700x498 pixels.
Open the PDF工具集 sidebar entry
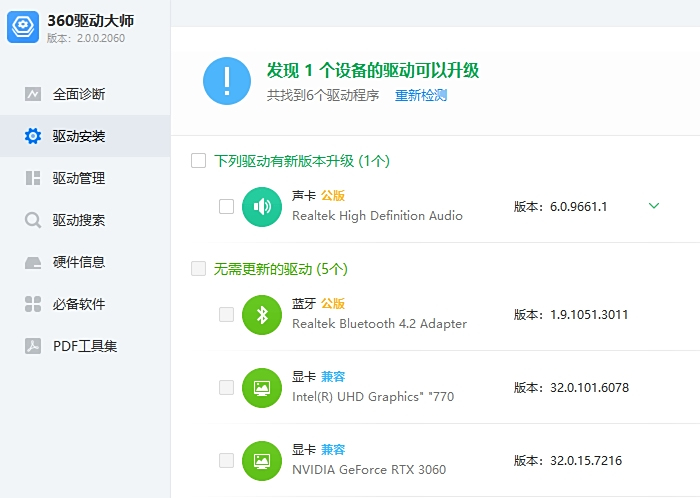(x=84, y=346)
